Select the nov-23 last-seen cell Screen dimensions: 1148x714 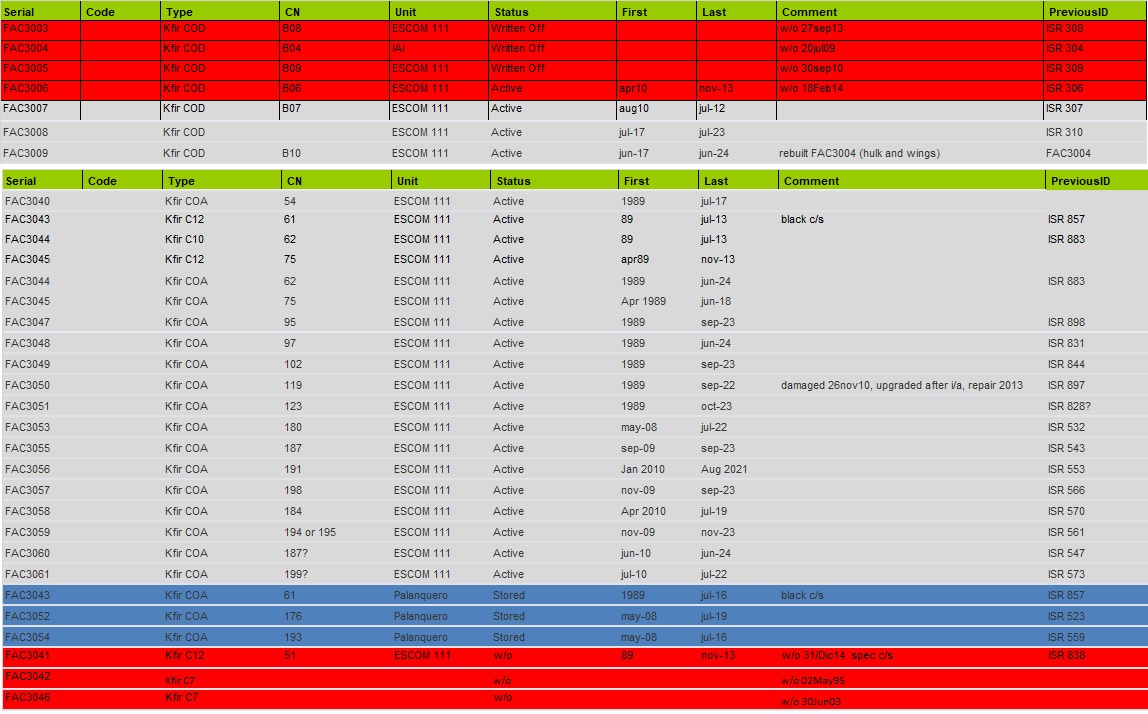point(718,532)
